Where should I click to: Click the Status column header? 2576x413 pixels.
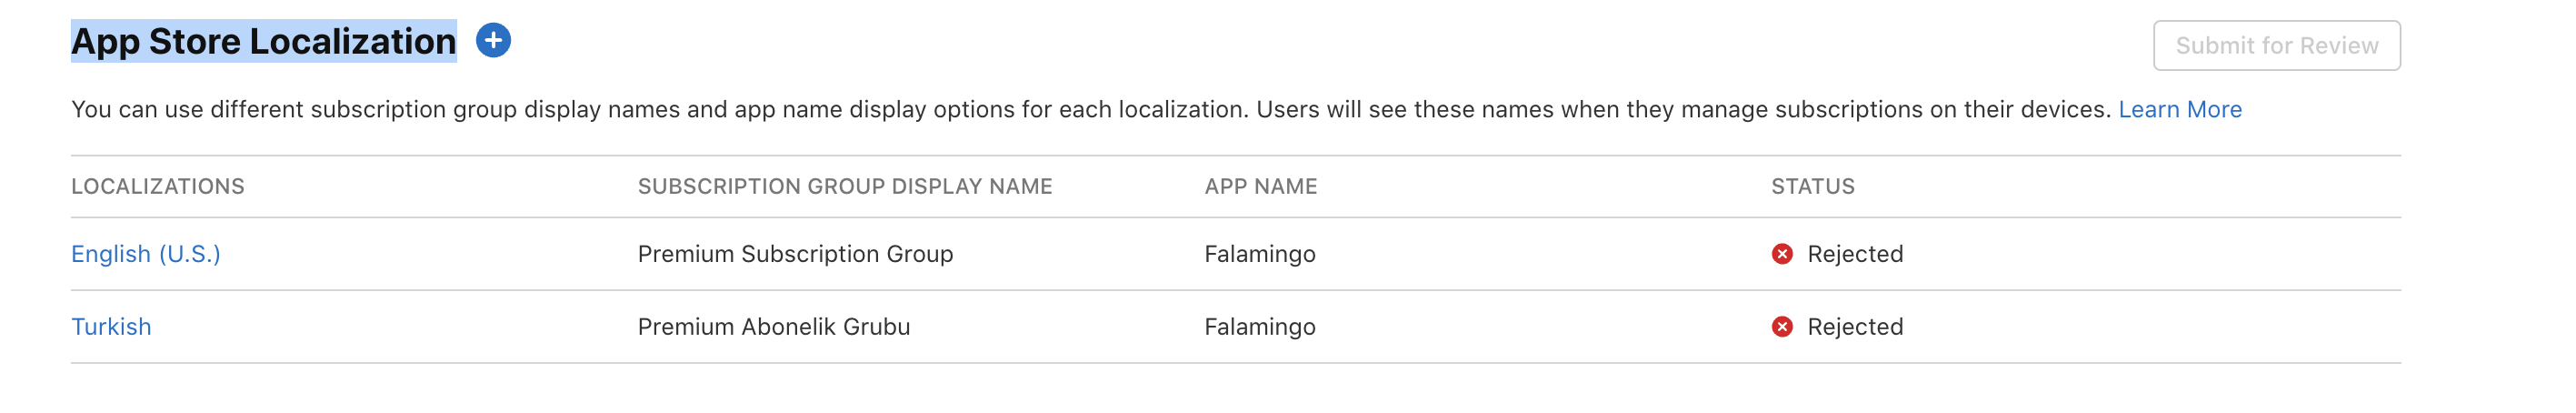(x=1813, y=186)
